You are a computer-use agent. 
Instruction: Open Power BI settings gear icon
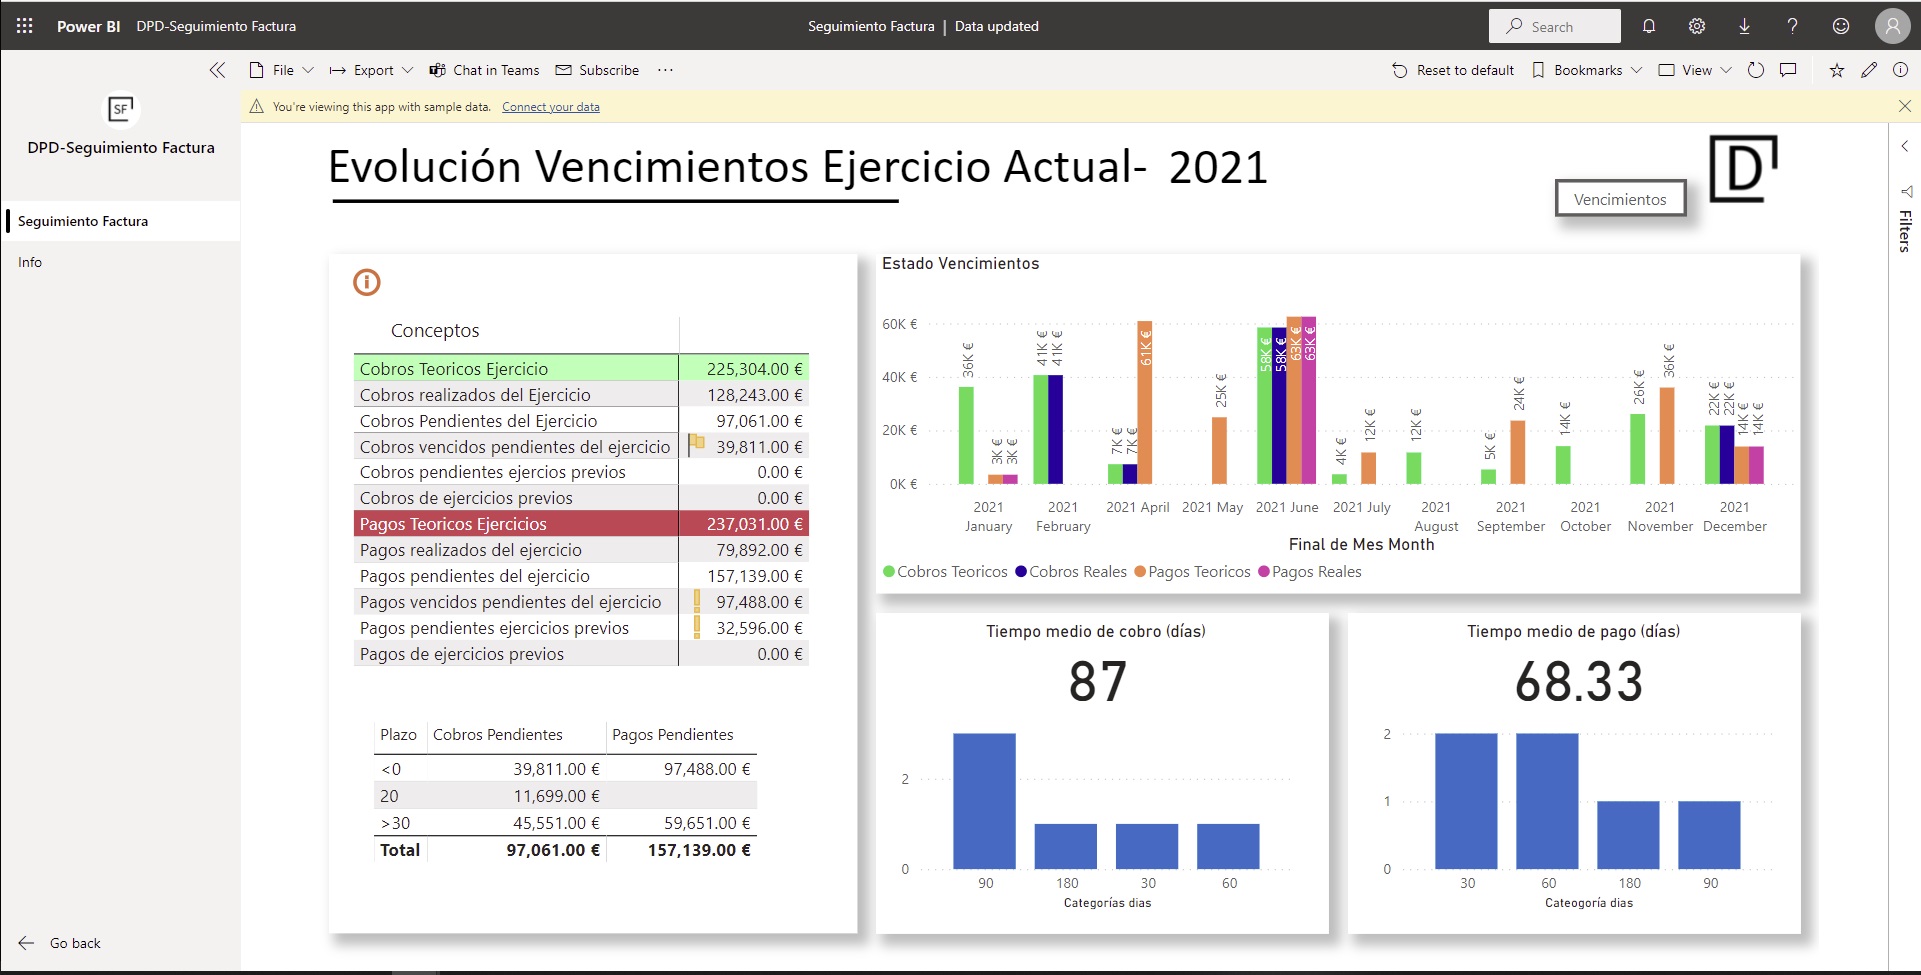(x=1697, y=26)
